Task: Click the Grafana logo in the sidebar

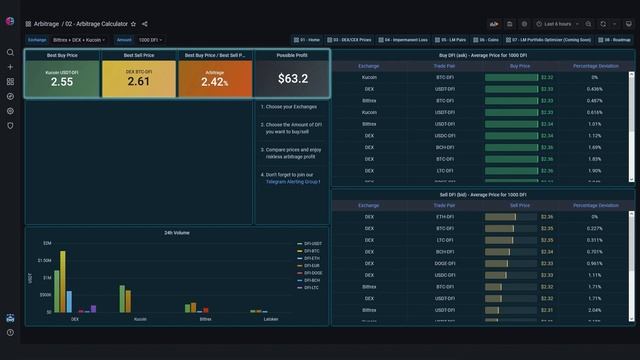Action: click(10, 21)
